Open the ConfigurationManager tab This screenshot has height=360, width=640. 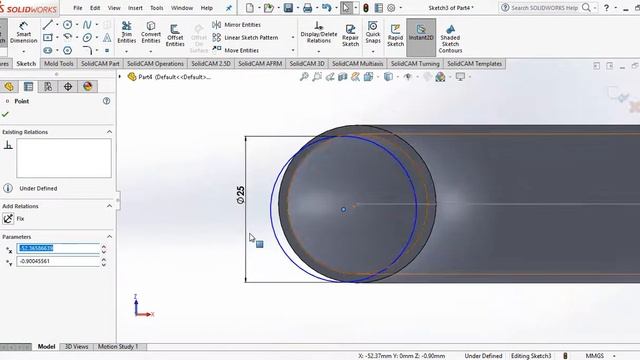click(48, 86)
